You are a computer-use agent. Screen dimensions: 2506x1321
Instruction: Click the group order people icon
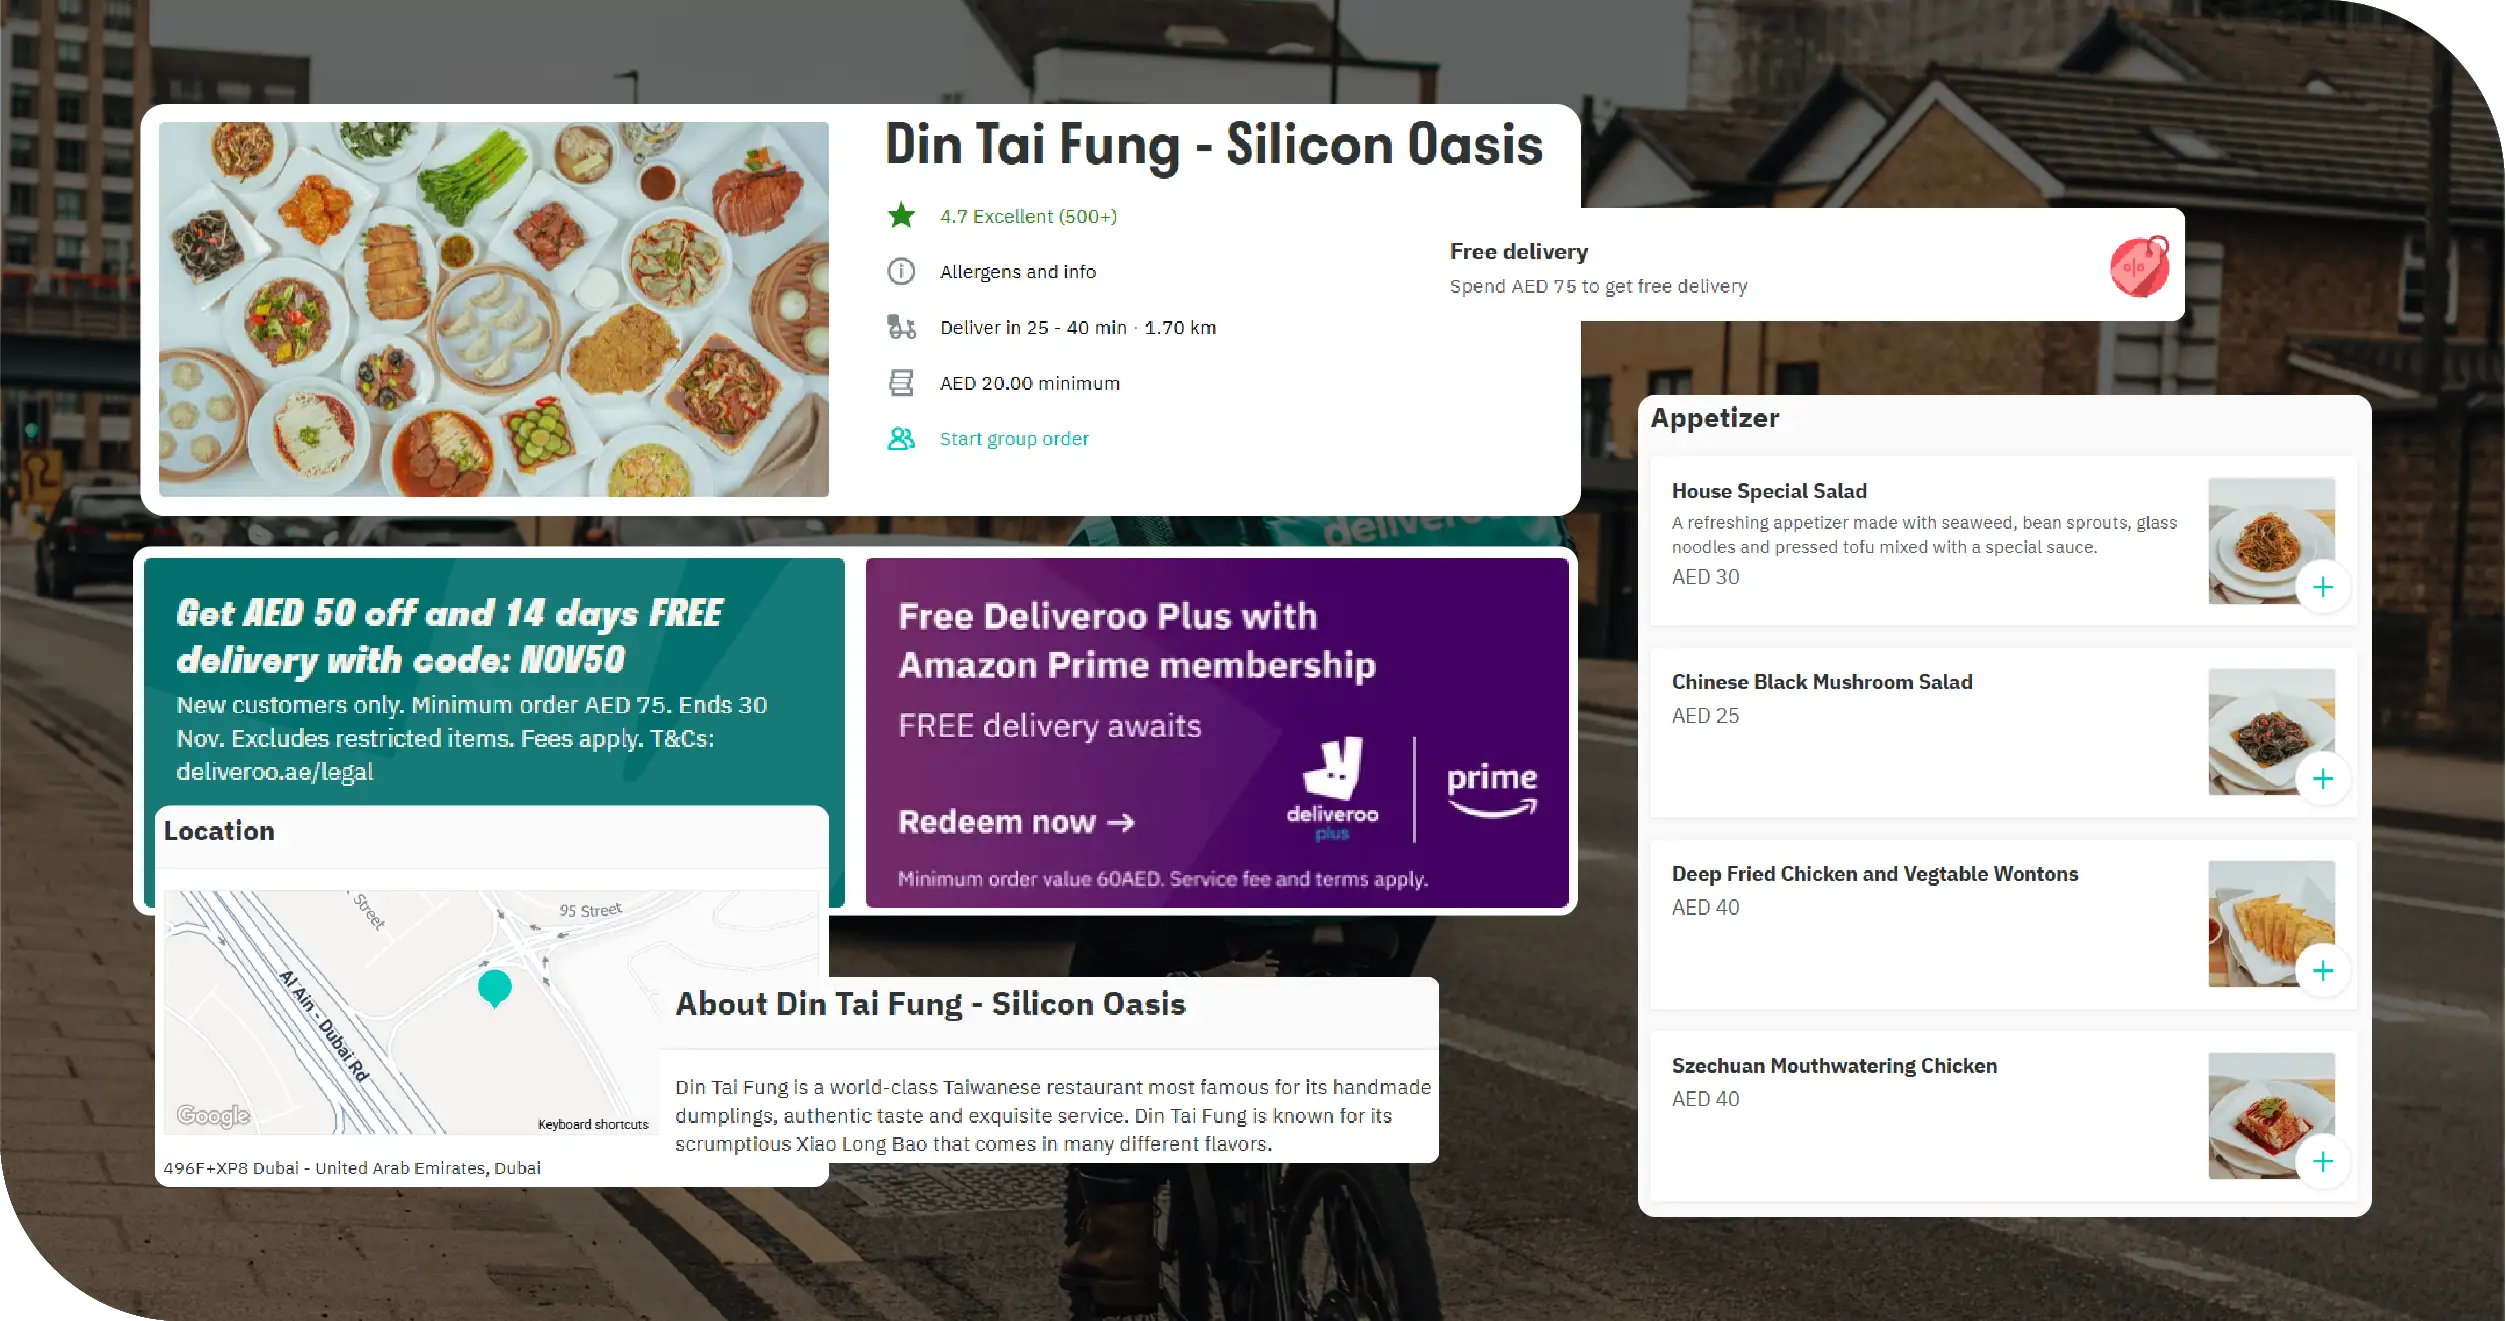coord(900,437)
